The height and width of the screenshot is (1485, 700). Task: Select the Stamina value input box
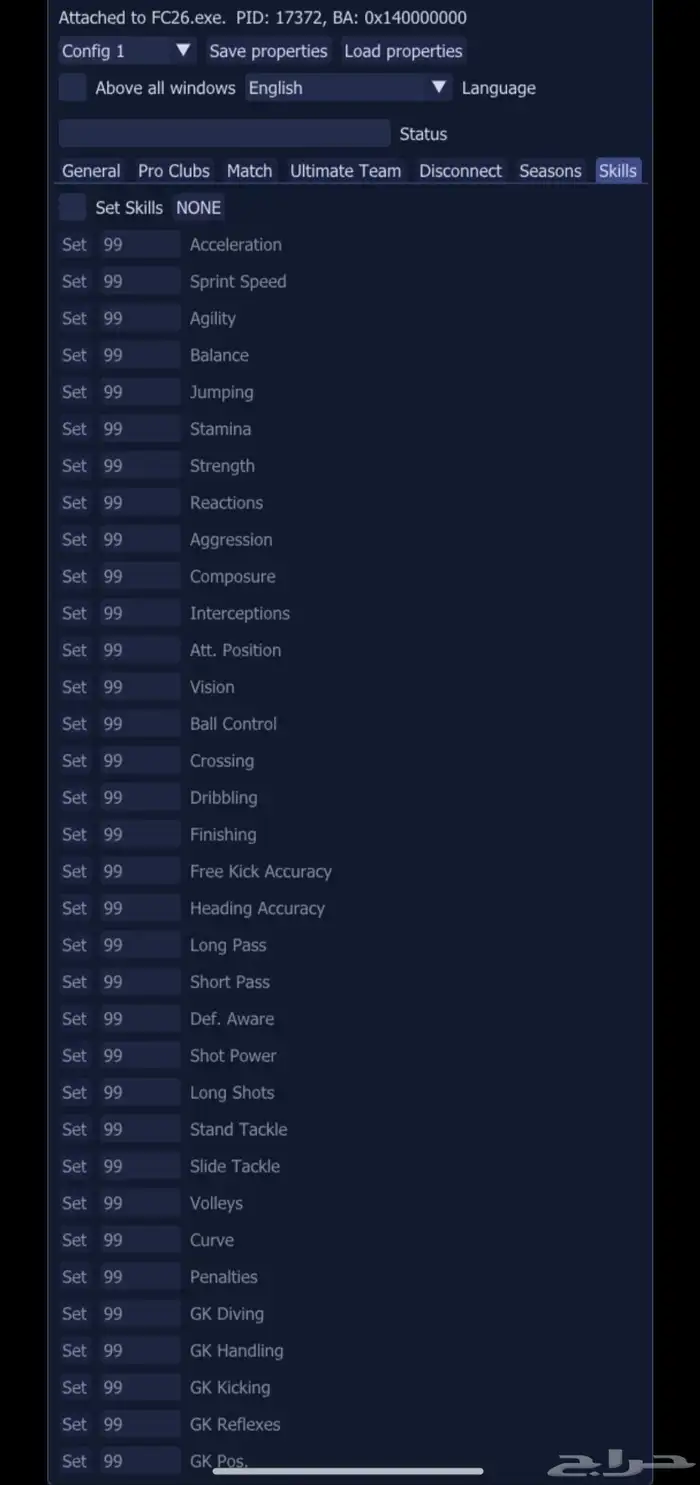coord(139,429)
